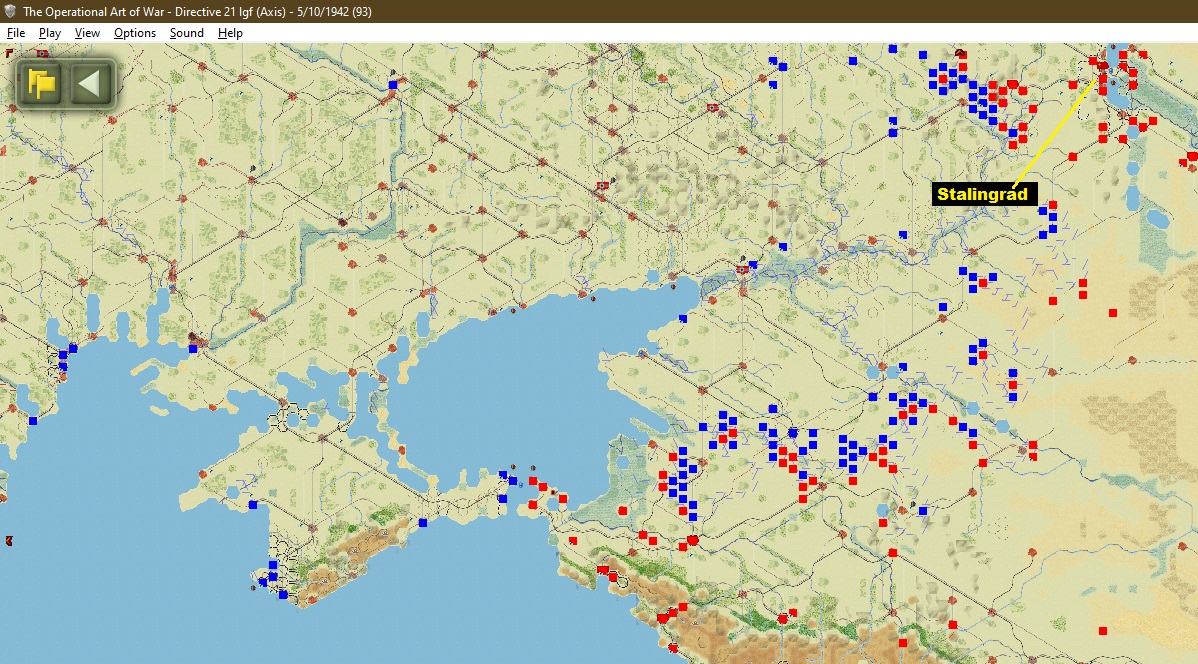Select the lone blue unit on northwest Crimea coast
This screenshot has width=1198, height=664.
click(x=253, y=505)
